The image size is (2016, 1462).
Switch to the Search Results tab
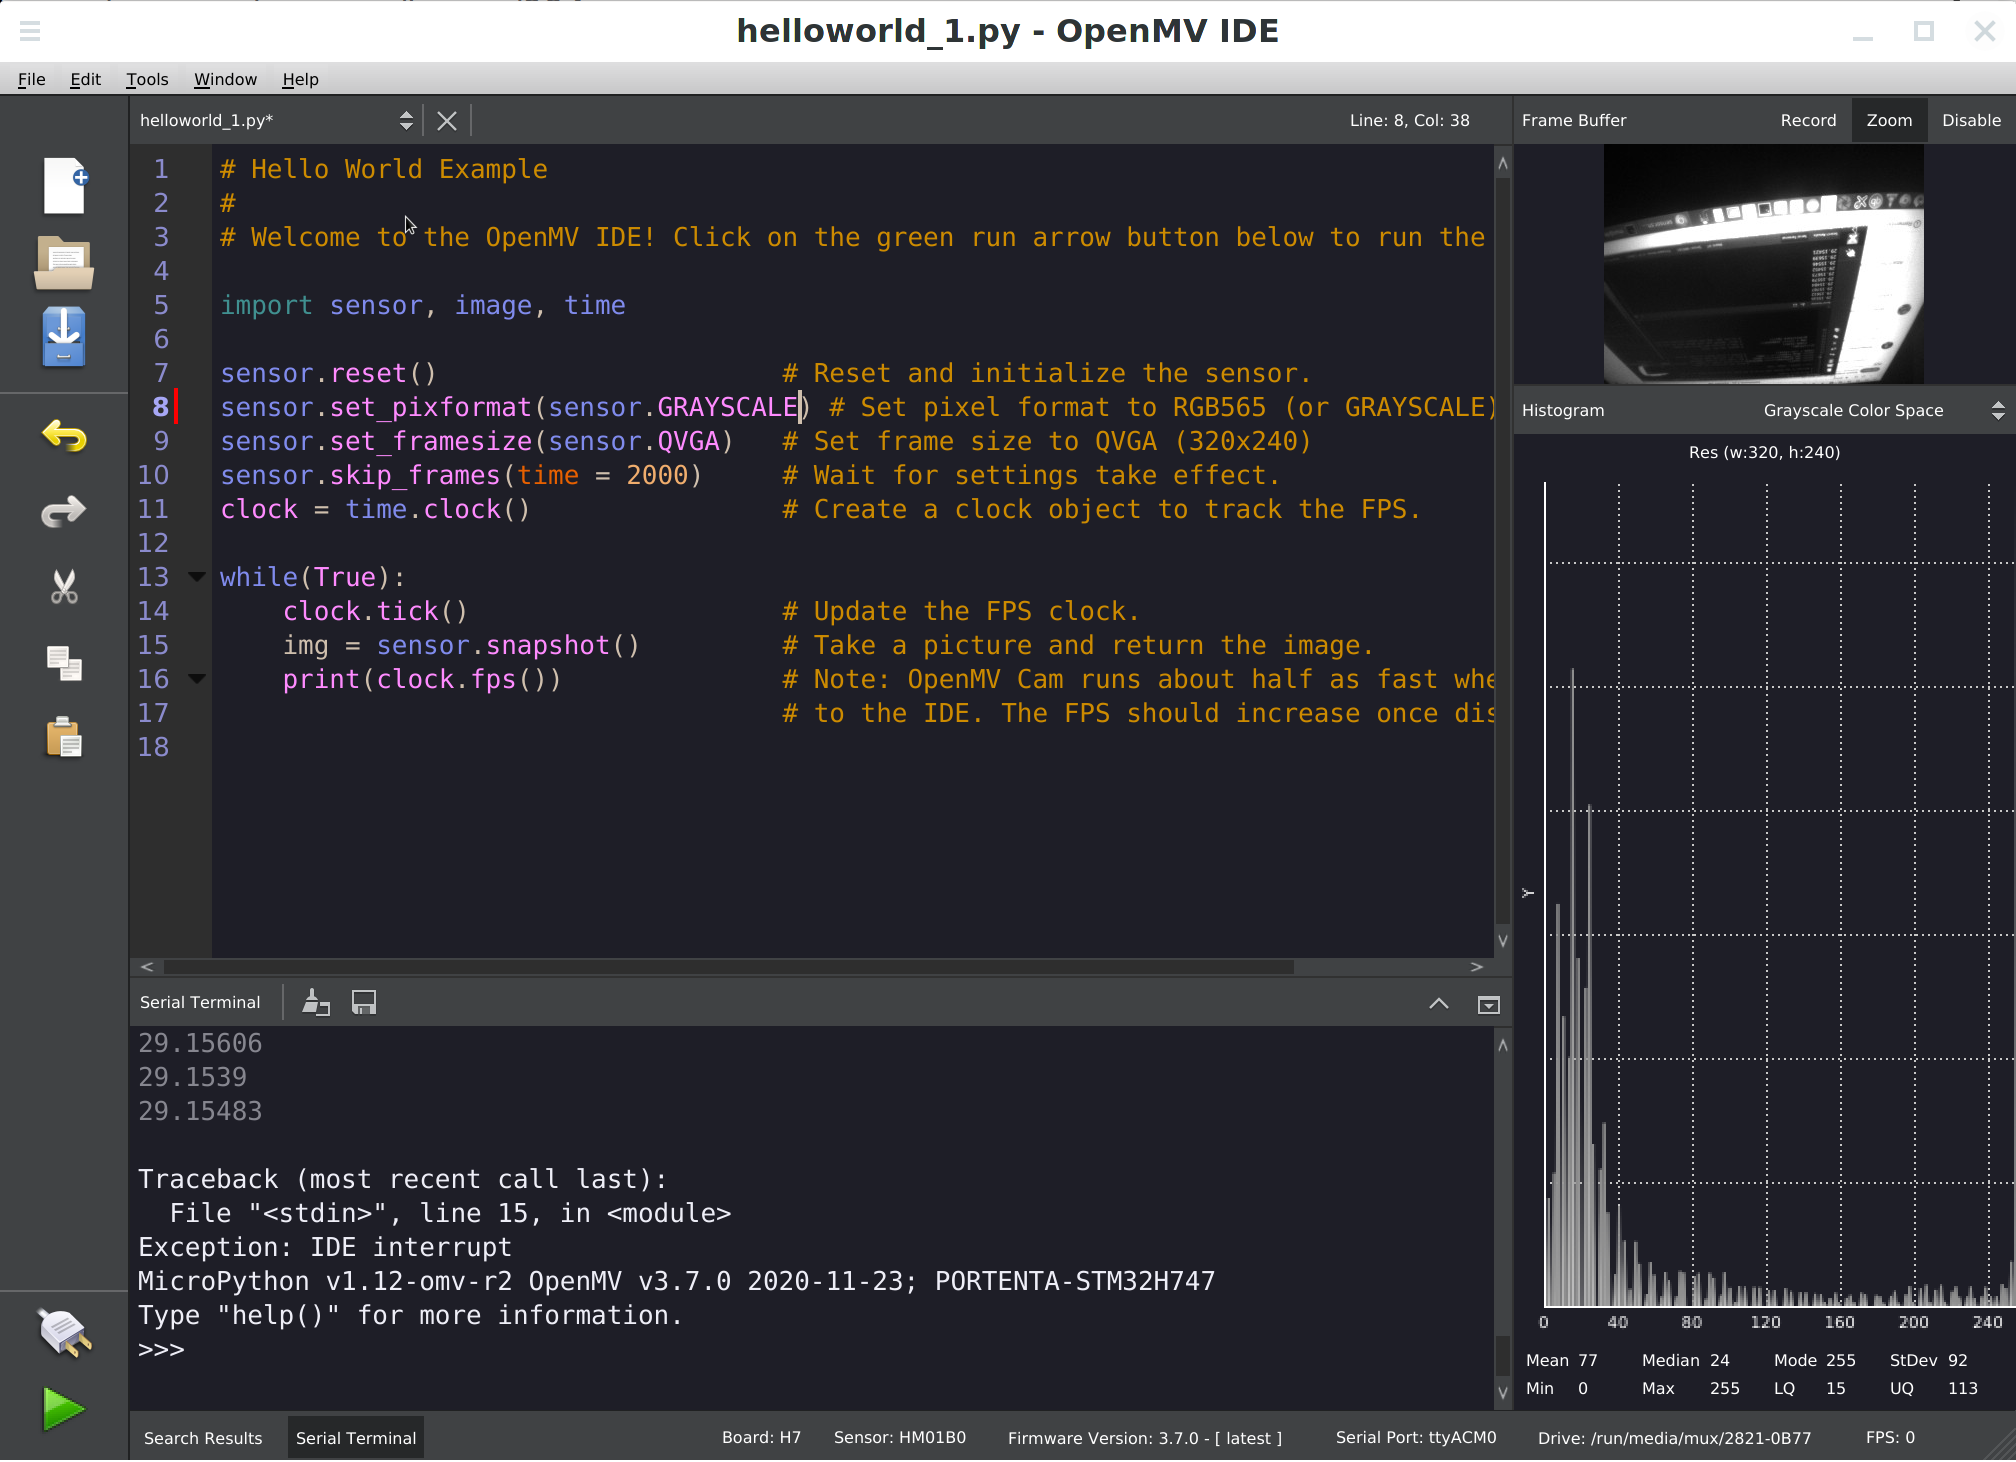203,1437
